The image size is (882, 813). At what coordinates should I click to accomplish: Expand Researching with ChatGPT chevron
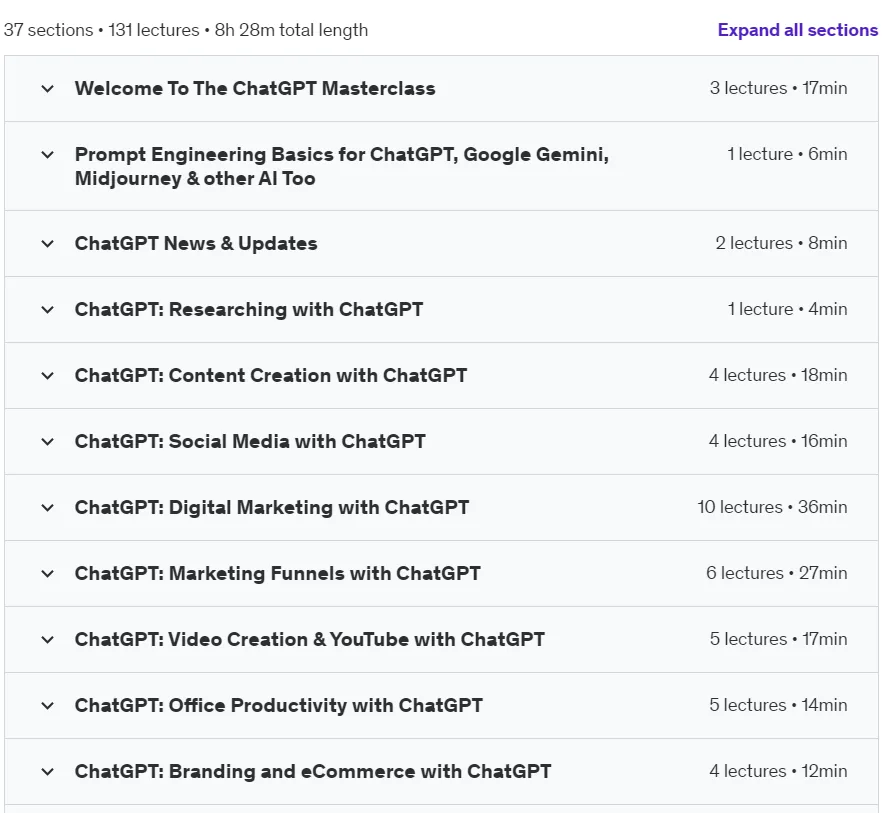point(48,309)
